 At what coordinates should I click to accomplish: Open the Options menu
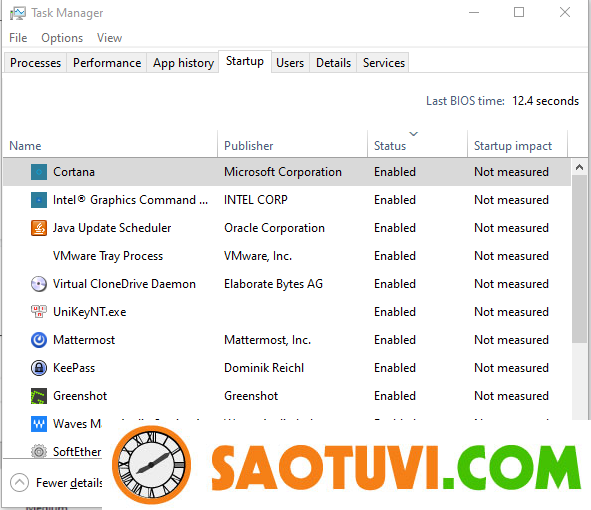pyautogui.click(x=62, y=38)
